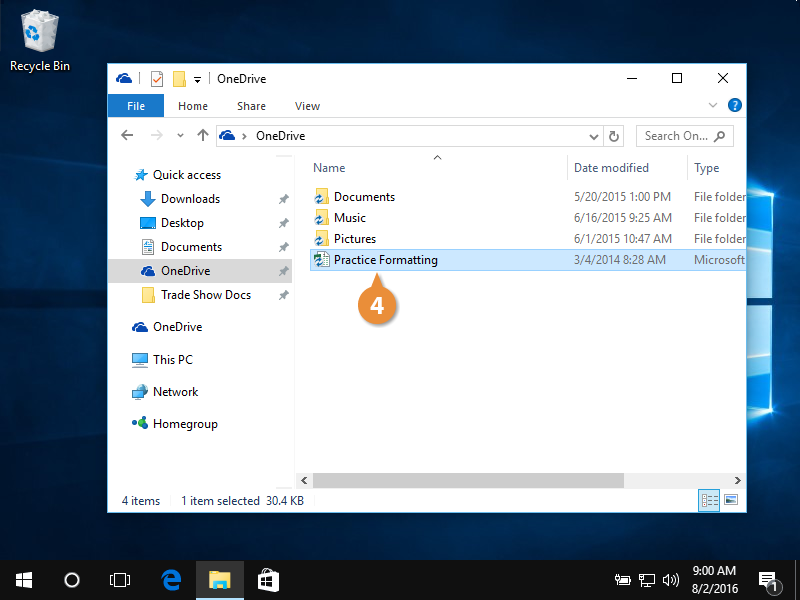Viewport: 800px width, 600px height.
Task: Click the Properties icon in quick access toolbar
Action: click(x=157, y=79)
